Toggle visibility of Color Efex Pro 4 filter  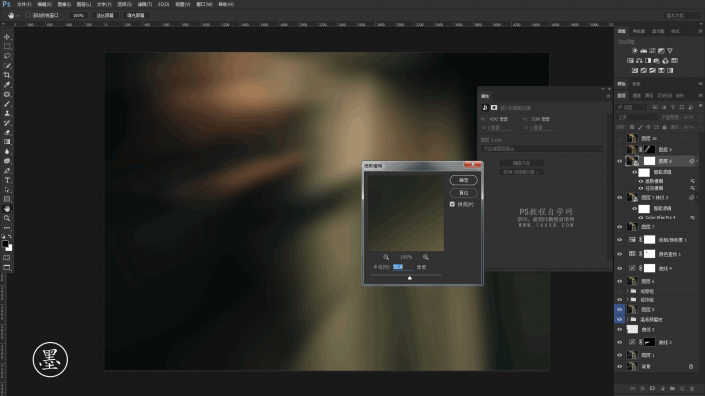(641, 218)
